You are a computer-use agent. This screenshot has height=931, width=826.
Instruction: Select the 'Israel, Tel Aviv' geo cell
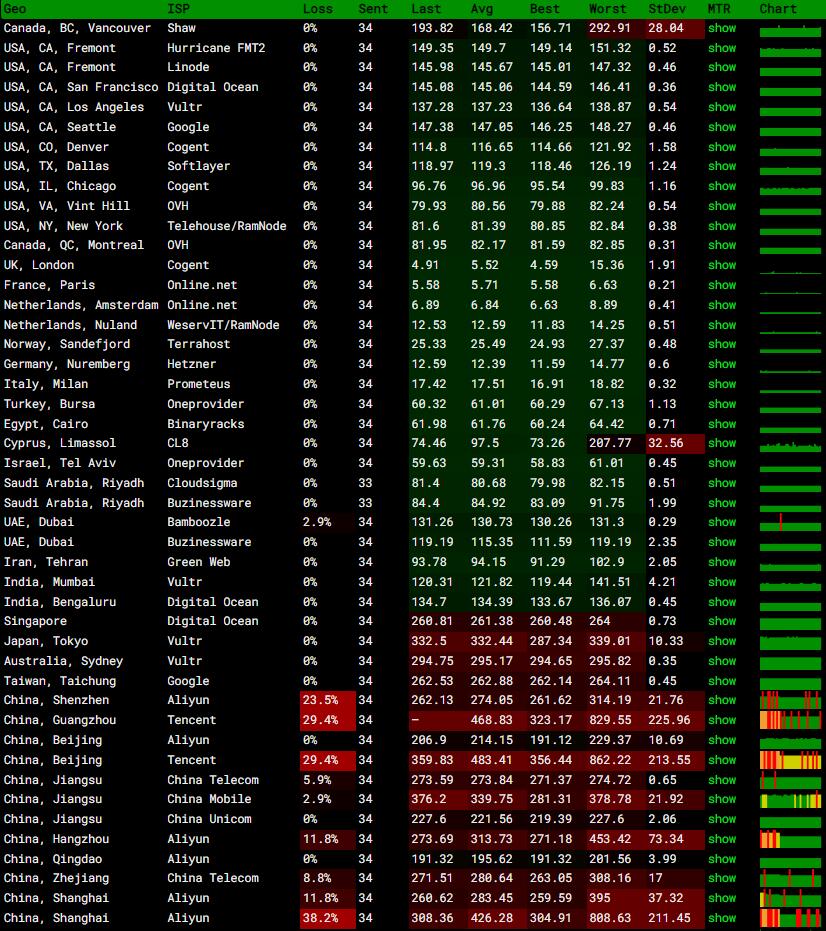pyautogui.click(x=60, y=463)
